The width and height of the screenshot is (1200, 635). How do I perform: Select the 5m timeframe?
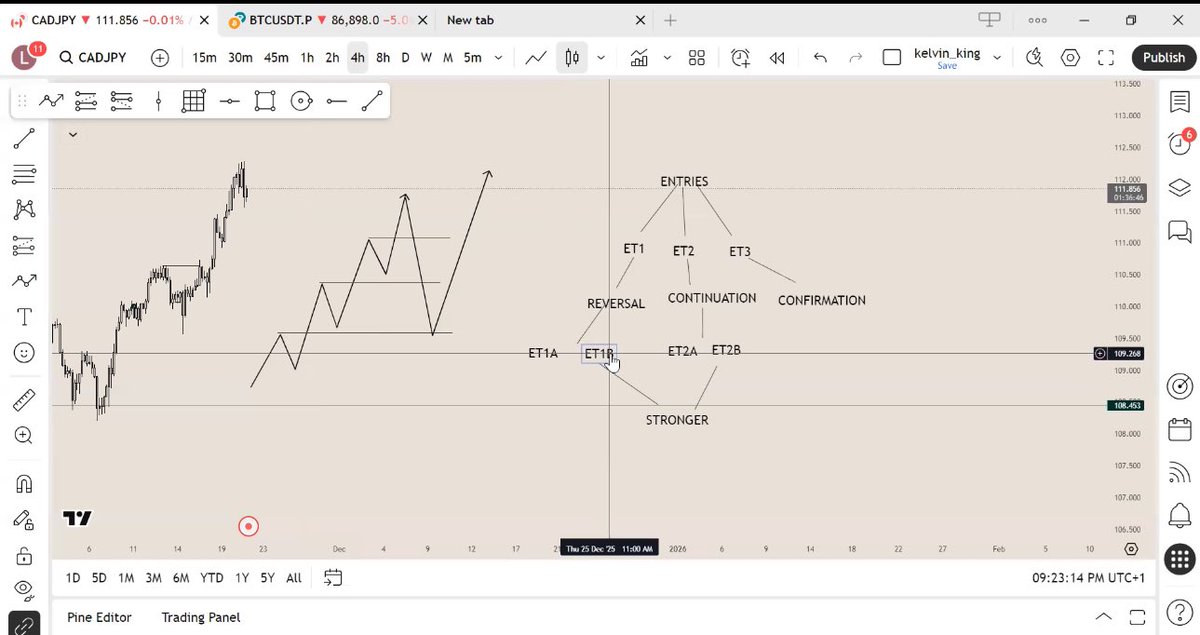473,58
